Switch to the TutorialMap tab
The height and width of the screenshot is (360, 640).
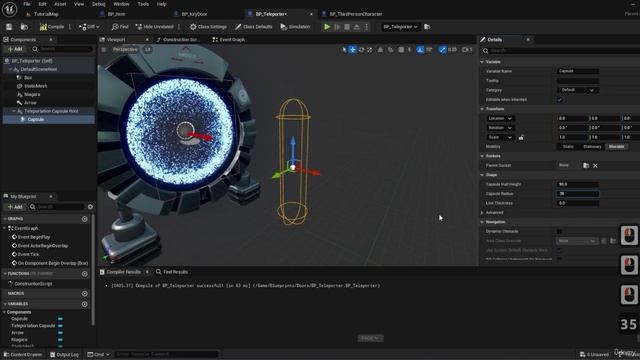tap(46, 14)
